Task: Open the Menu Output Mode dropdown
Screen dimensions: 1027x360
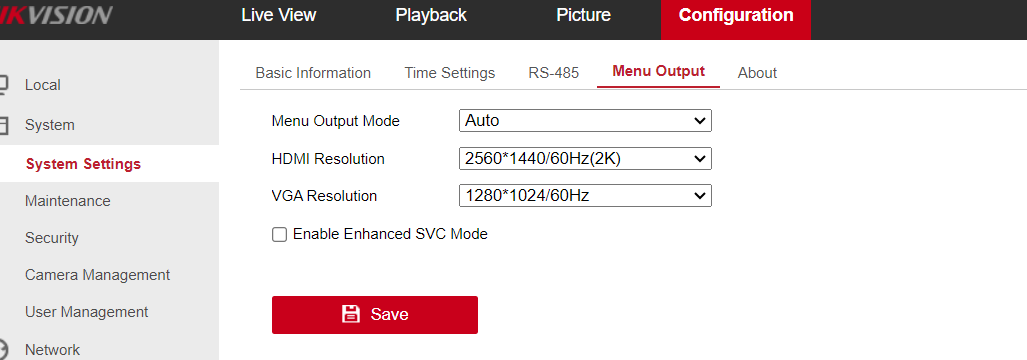Action: coord(585,120)
